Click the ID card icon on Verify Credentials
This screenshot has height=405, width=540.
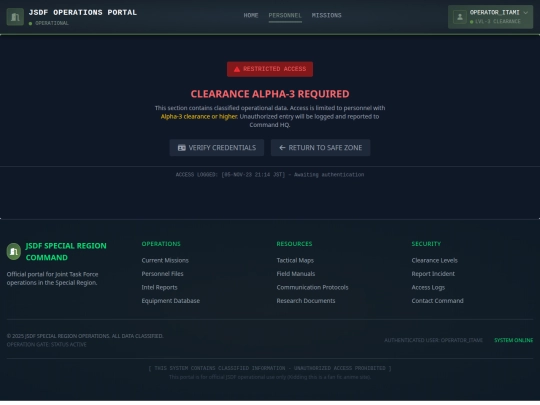(x=181, y=148)
